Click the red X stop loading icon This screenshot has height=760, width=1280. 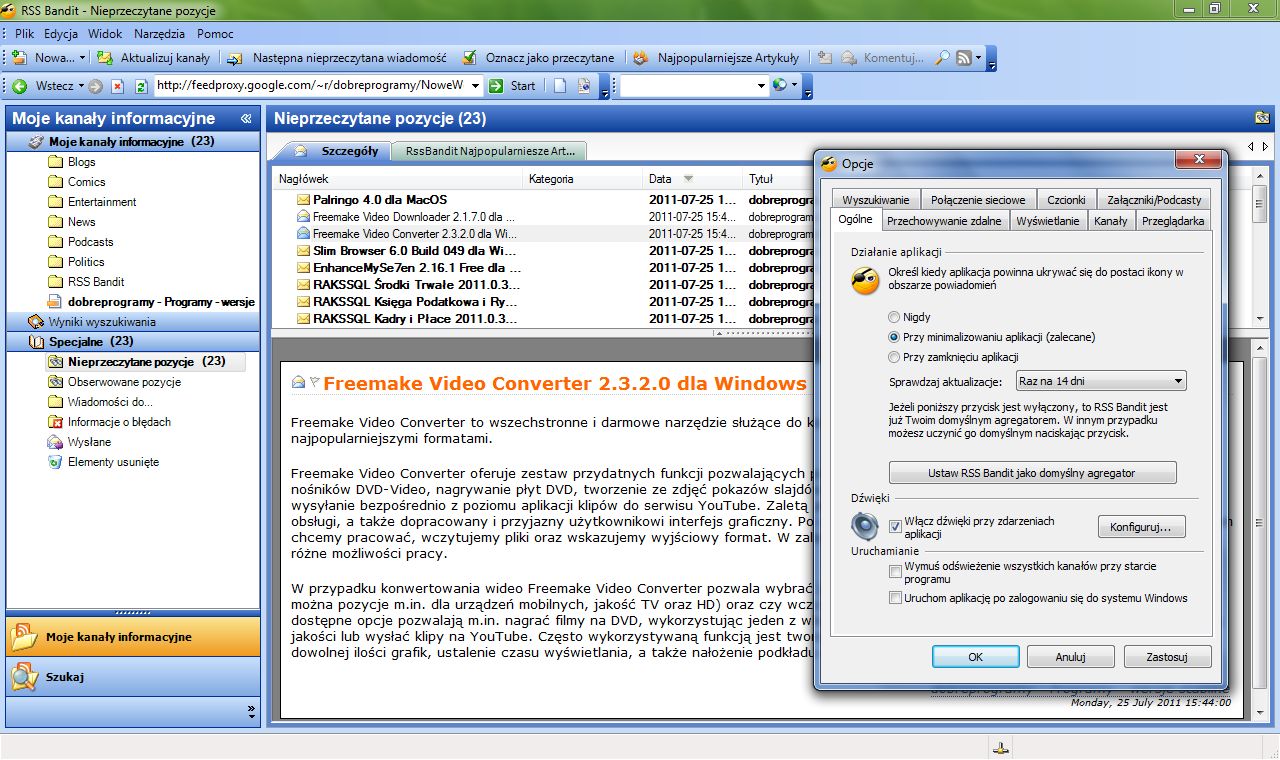click(118, 86)
